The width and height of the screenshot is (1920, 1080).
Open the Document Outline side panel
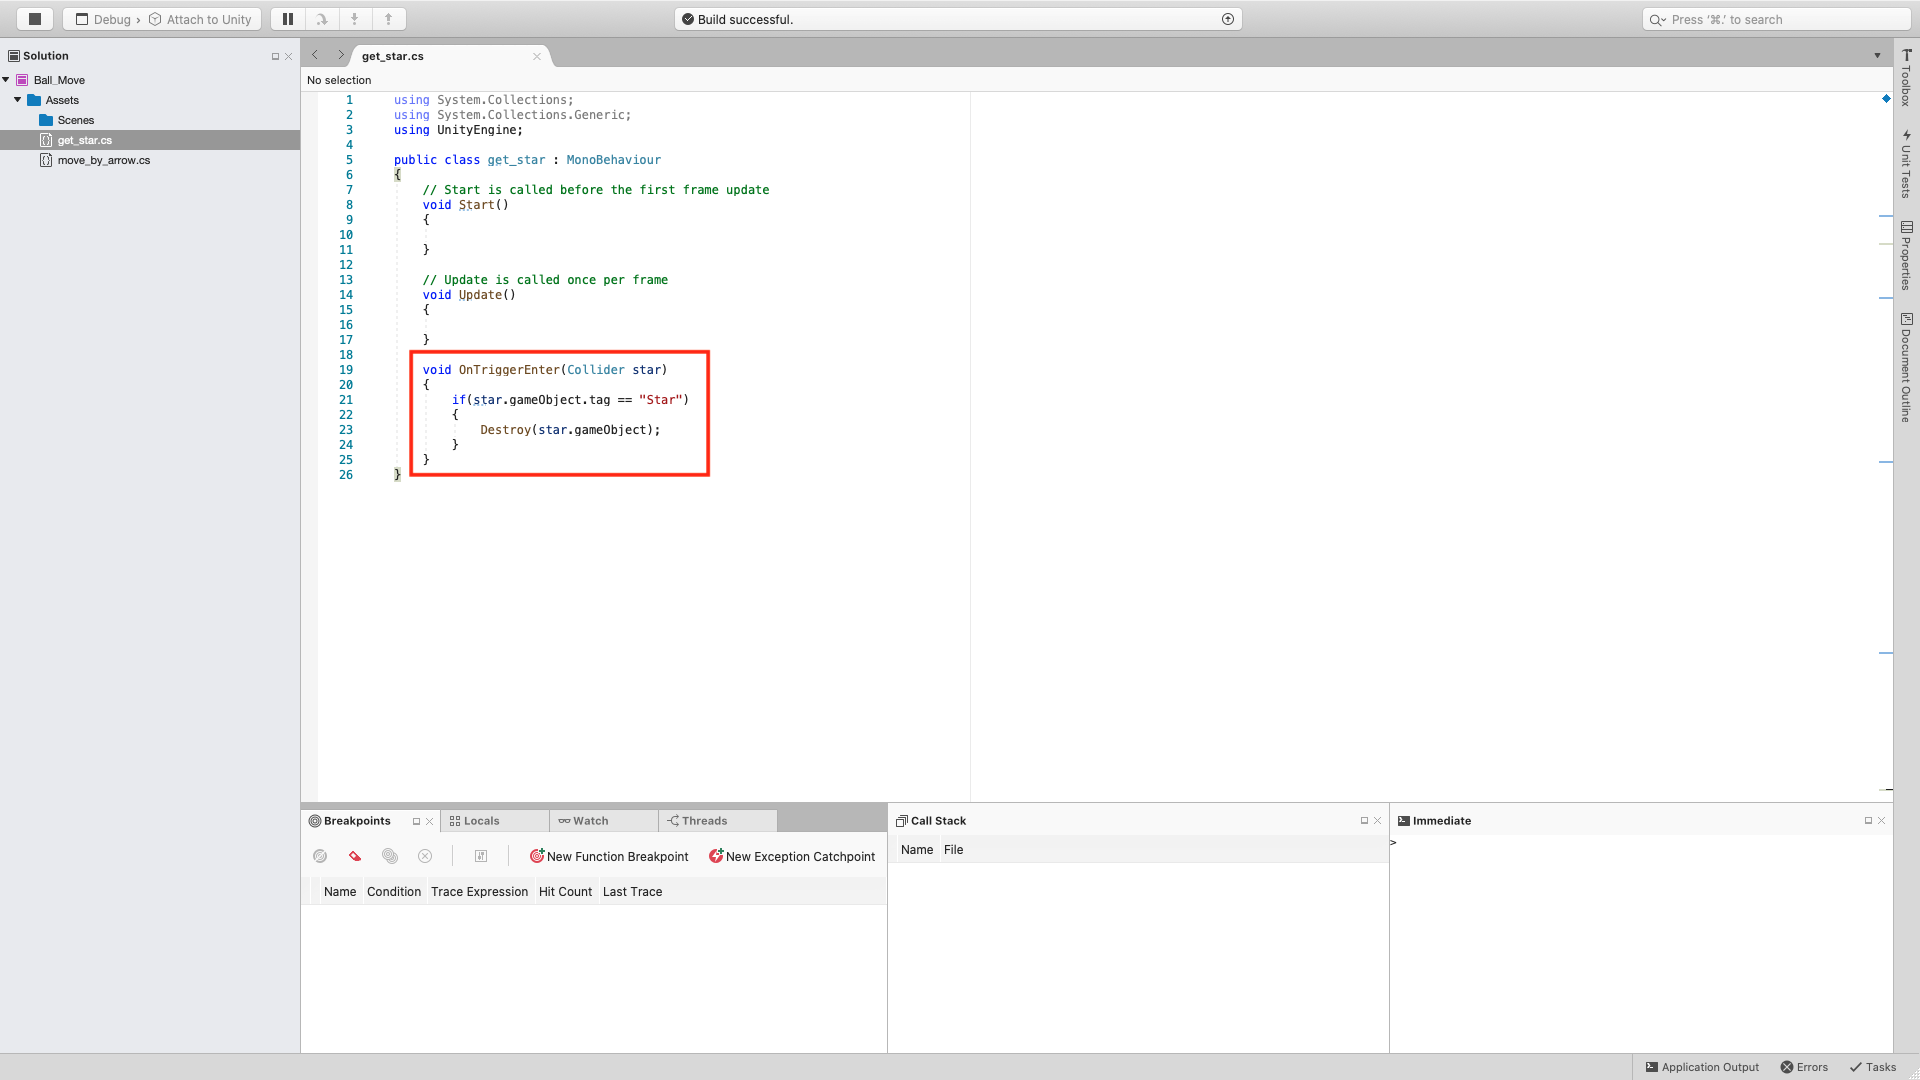1906,368
